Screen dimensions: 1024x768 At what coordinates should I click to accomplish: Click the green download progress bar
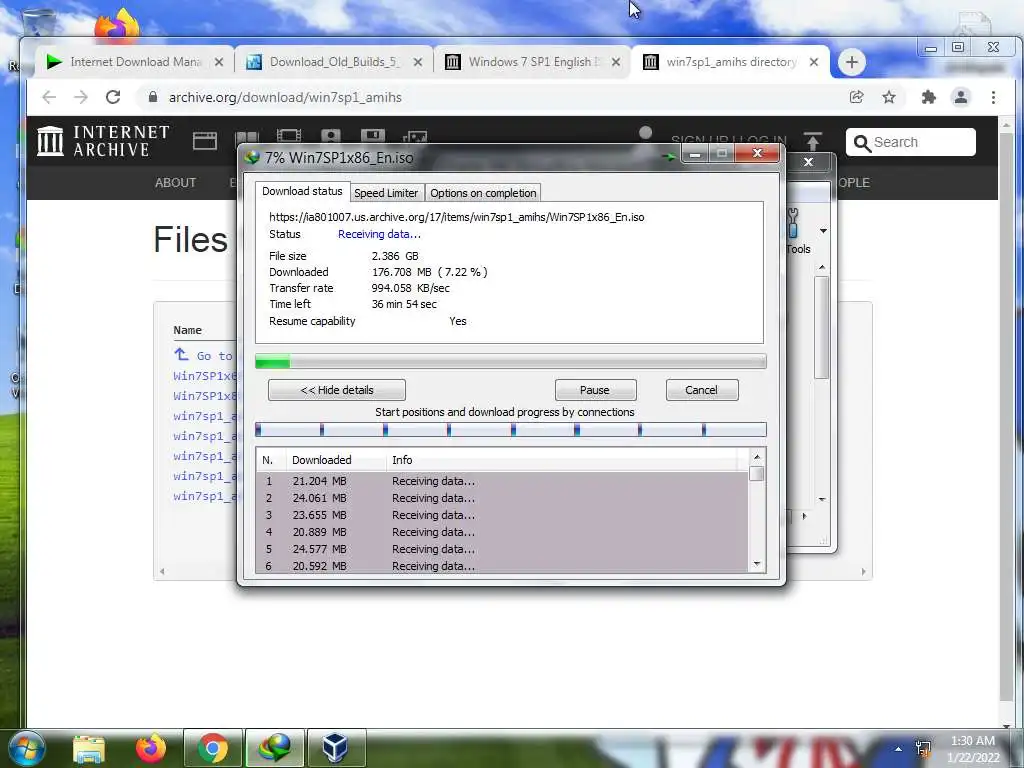[x=510, y=361]
